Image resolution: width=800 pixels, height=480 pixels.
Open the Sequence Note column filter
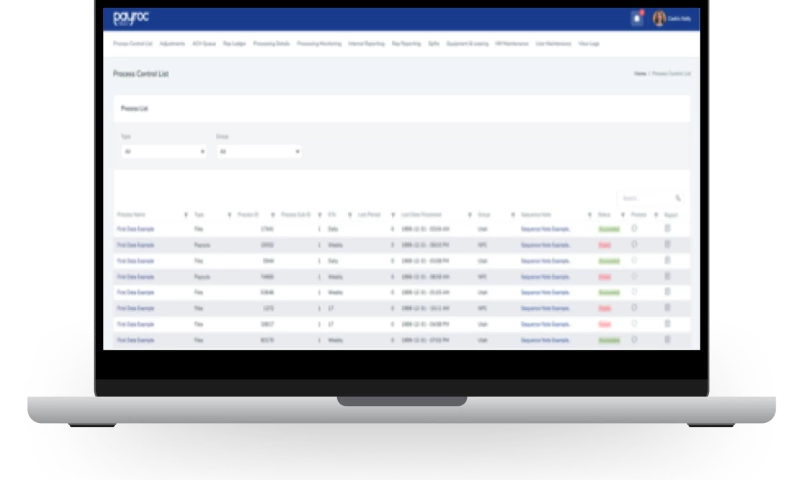pyautogui.click(x=589, y=215)
